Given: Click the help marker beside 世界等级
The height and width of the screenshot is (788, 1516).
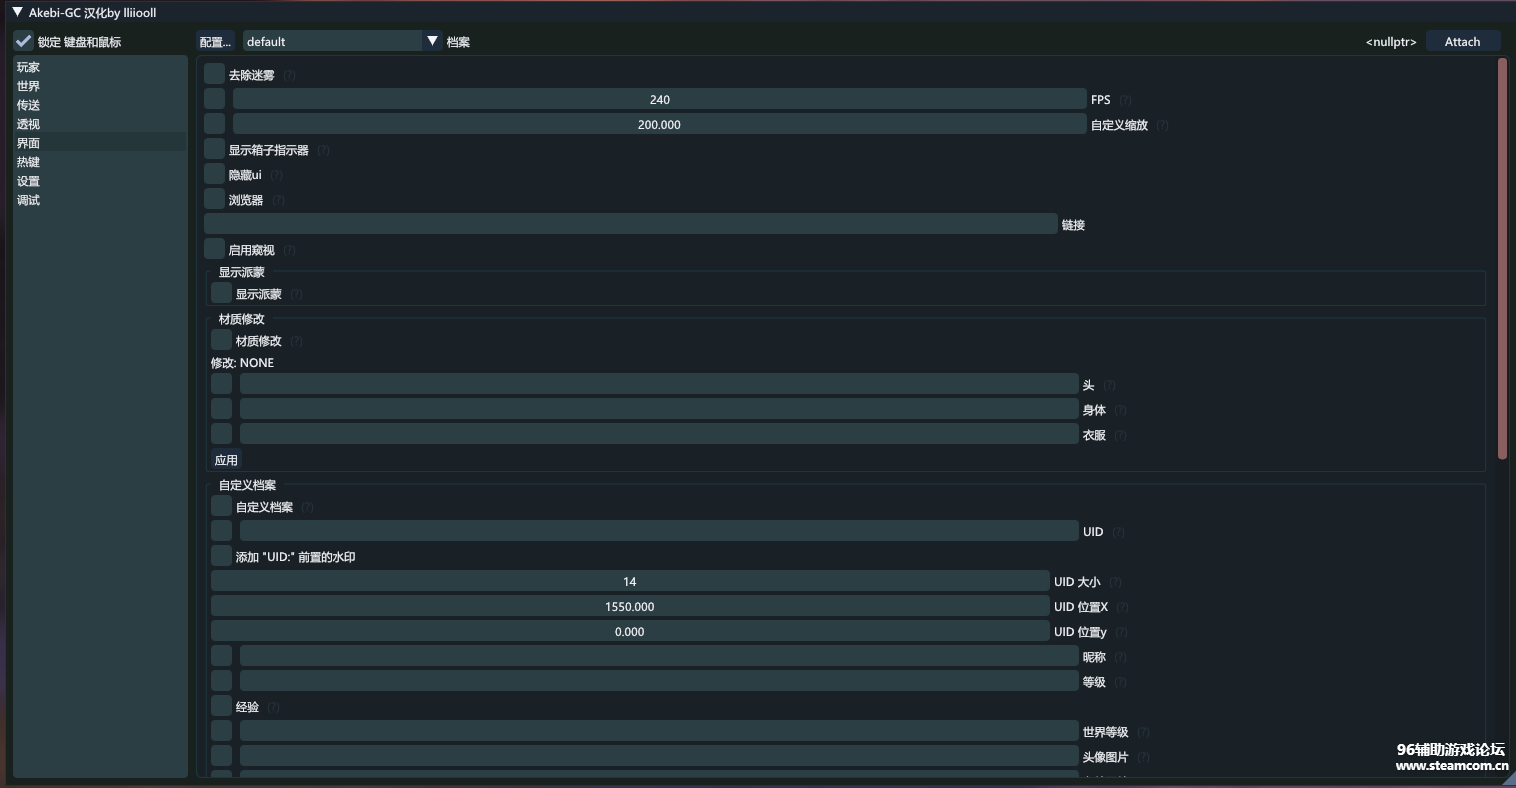Looking at the screenshot, I should click(1143, 733).
